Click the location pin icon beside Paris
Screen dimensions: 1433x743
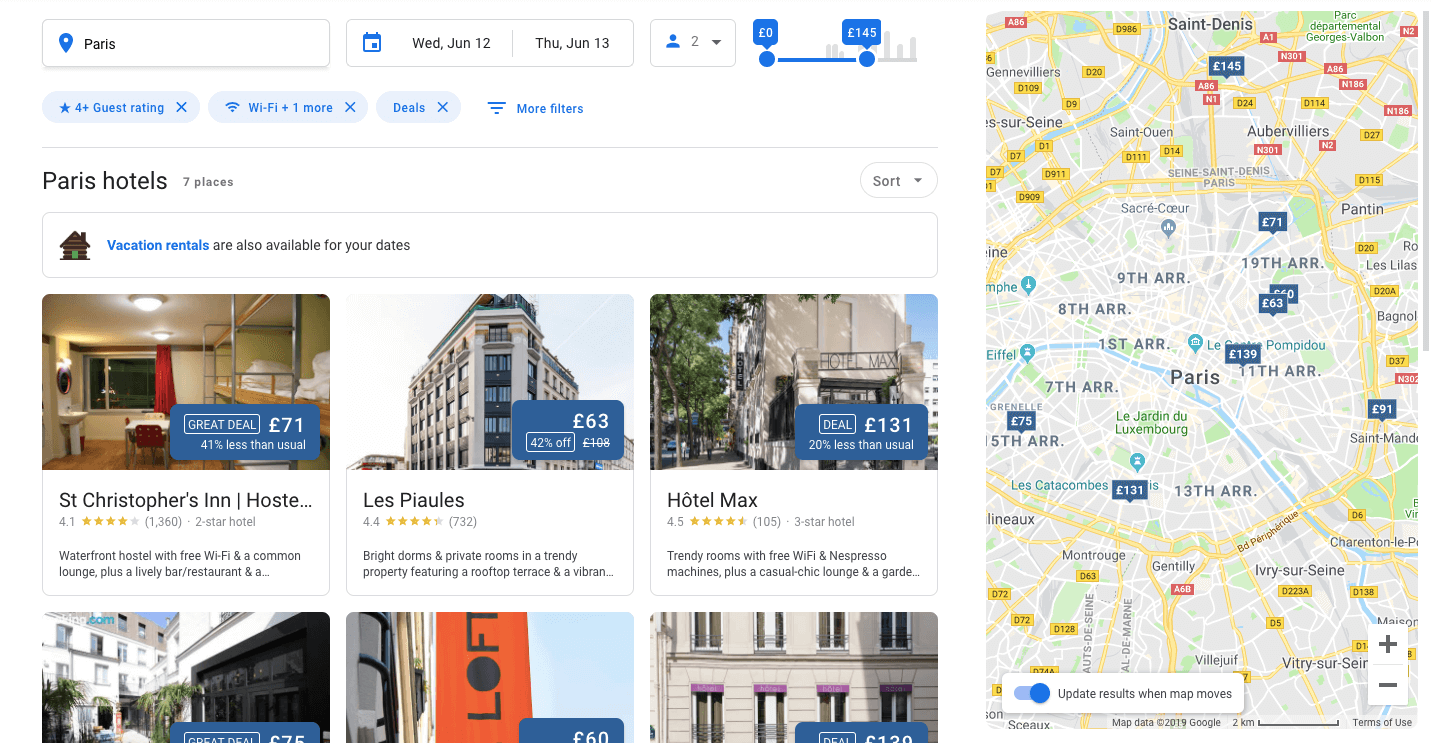(66, 43)
